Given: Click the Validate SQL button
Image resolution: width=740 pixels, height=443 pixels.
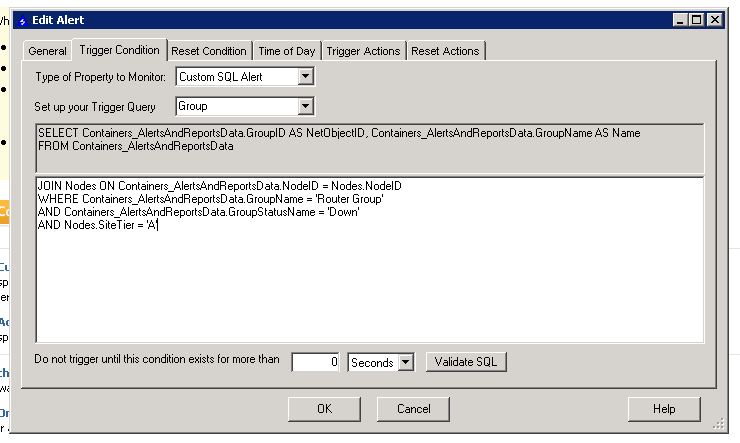Looking at the screenshot, I should 466,362.
